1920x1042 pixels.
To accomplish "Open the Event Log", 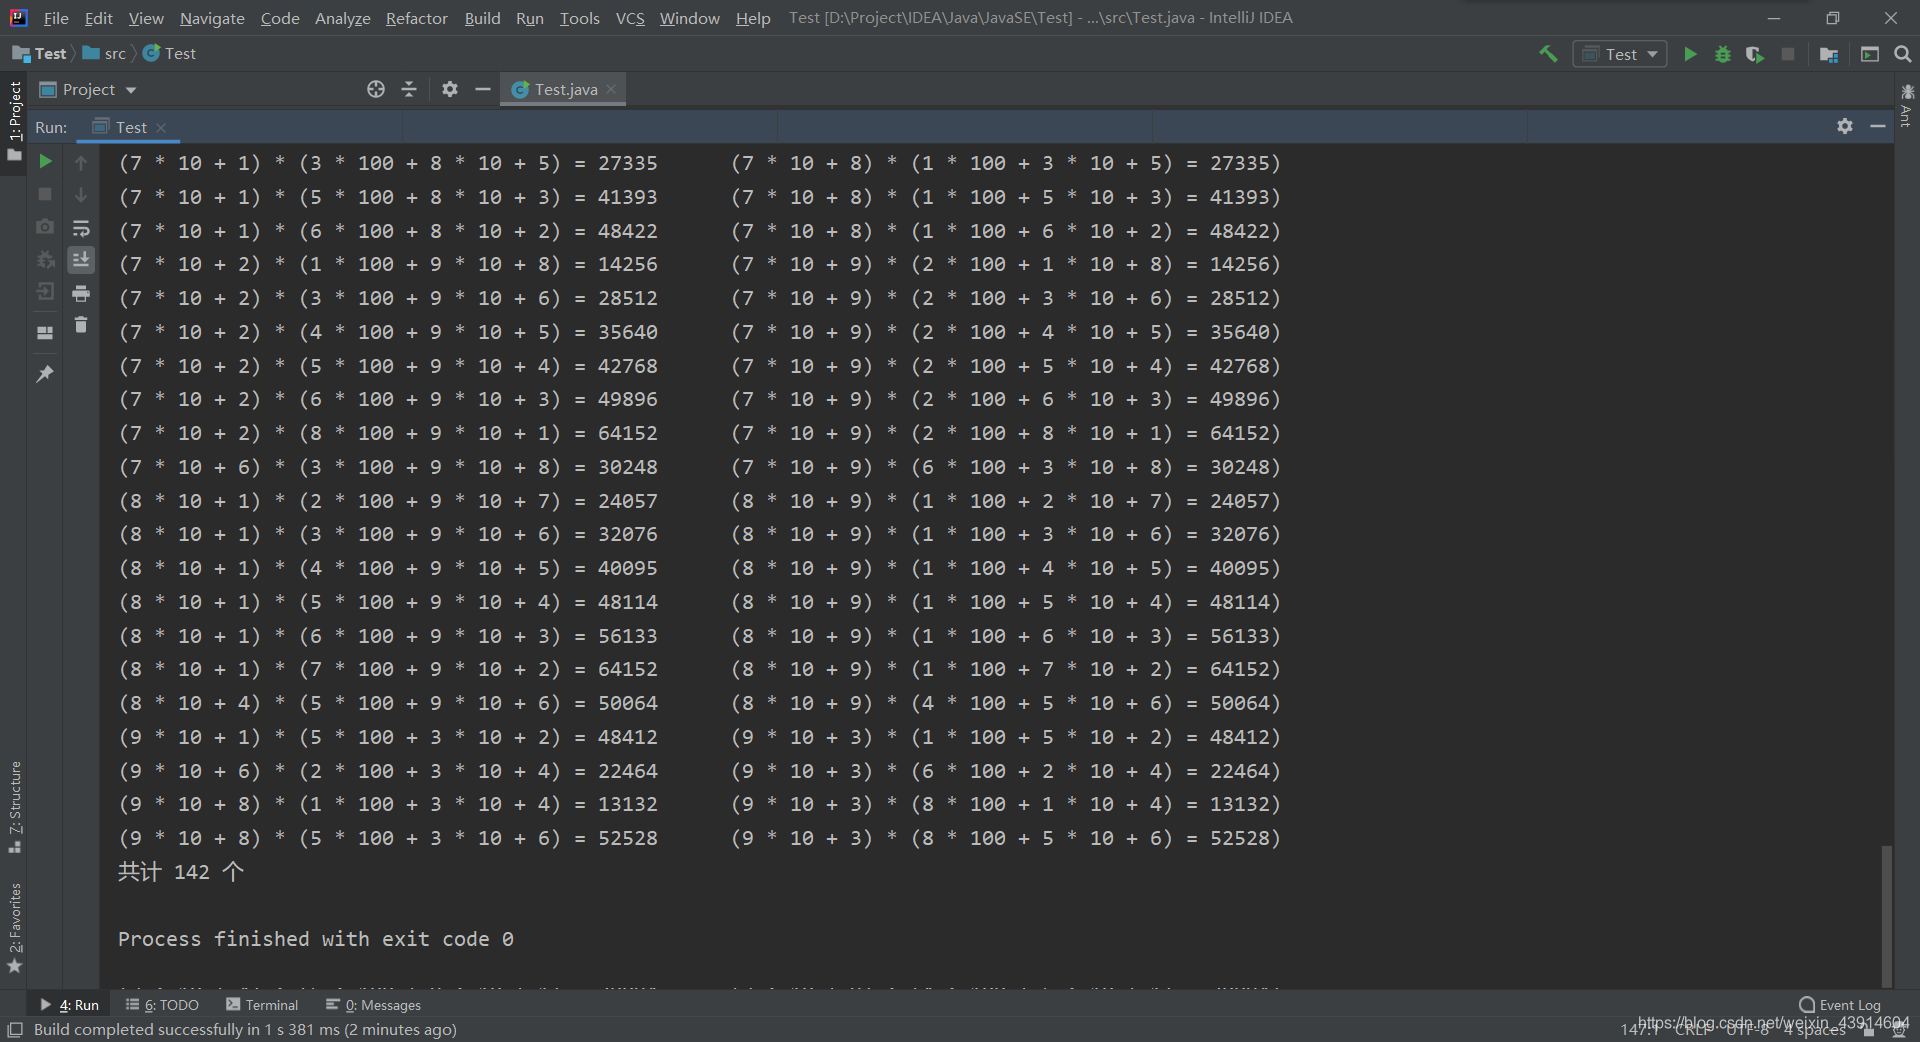I will 1839,1005.
